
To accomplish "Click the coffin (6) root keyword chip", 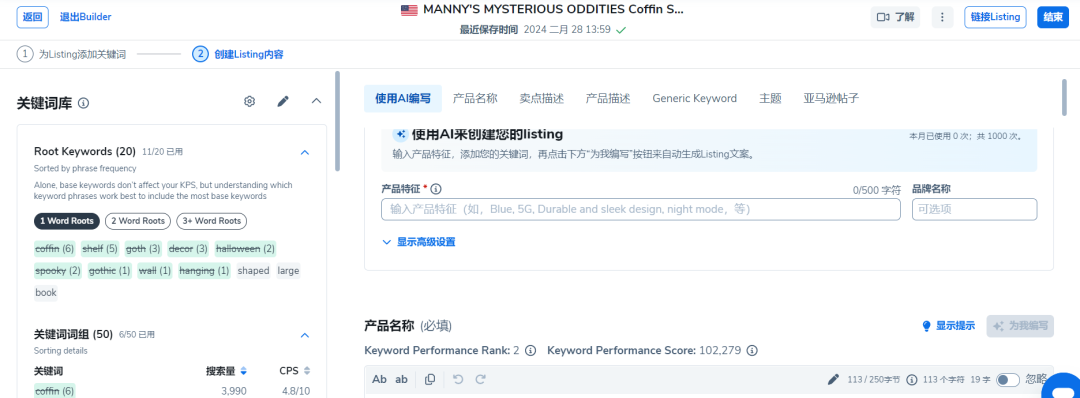I will pyautogui.click(x=54, y=248).
